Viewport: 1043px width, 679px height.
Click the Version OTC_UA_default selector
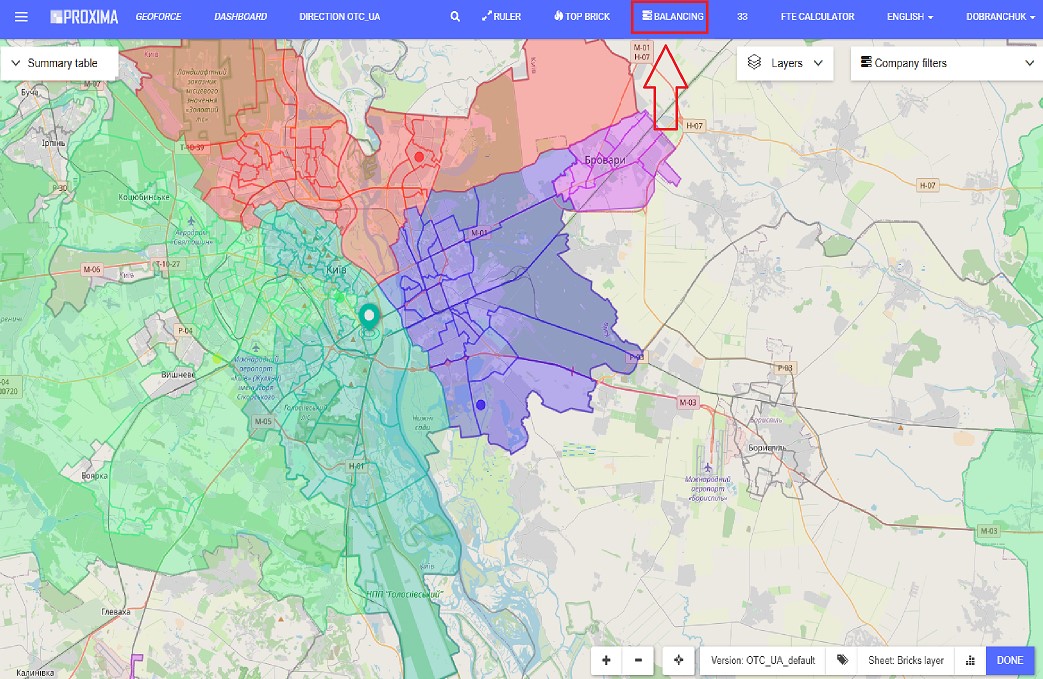[x=765, y=660]
